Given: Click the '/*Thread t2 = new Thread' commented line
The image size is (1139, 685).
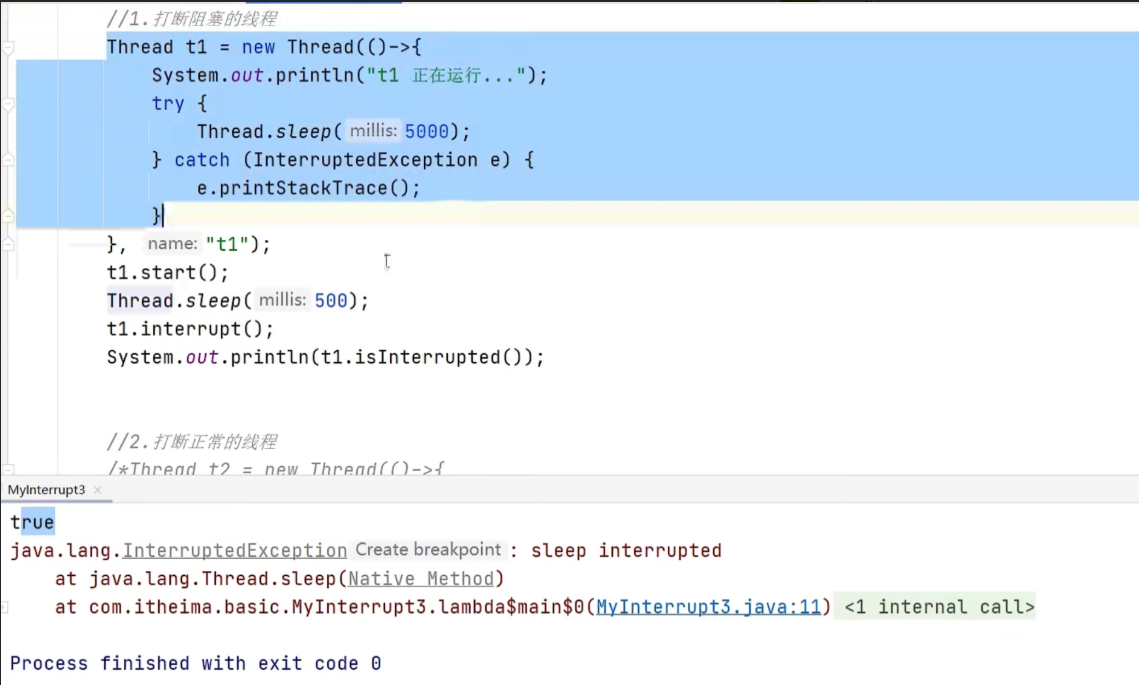Looking at the screenshot, I should [275, 469].
